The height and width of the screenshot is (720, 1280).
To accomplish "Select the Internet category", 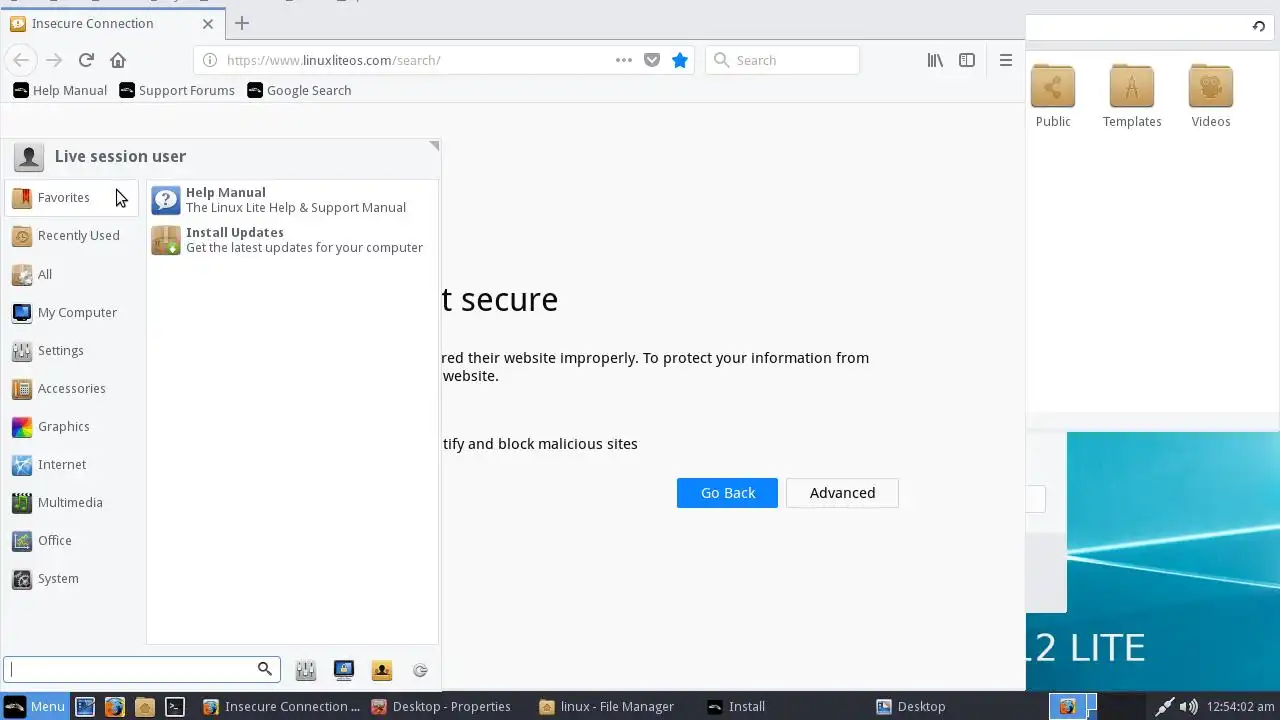I will pyautogui.click(x=72, y=464).
